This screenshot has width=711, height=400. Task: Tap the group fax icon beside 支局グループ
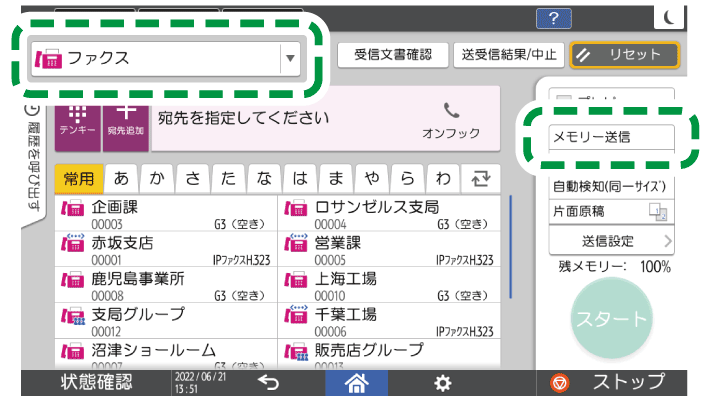(x=73, y=315)
